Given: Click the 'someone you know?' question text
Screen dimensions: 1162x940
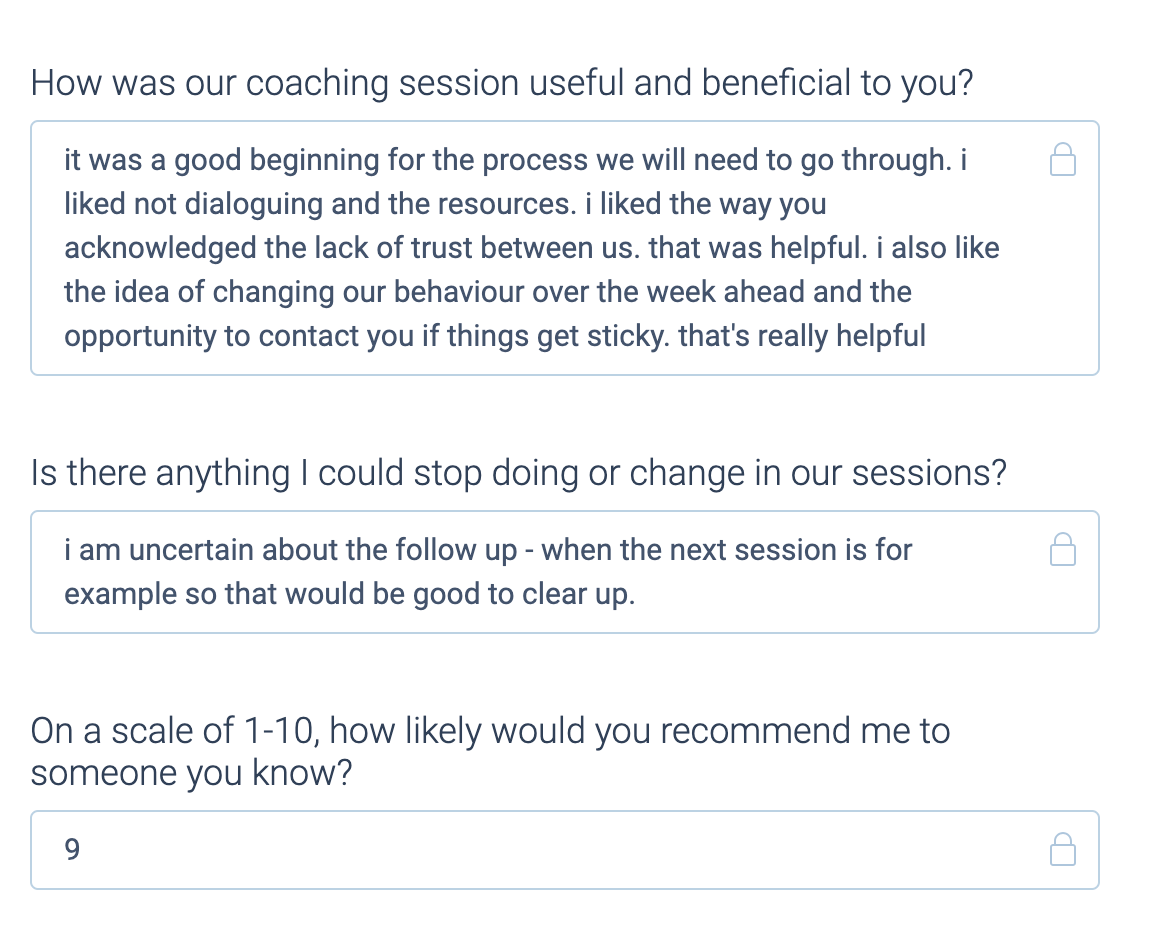Looking at the screenshot, I should (191, 773).
